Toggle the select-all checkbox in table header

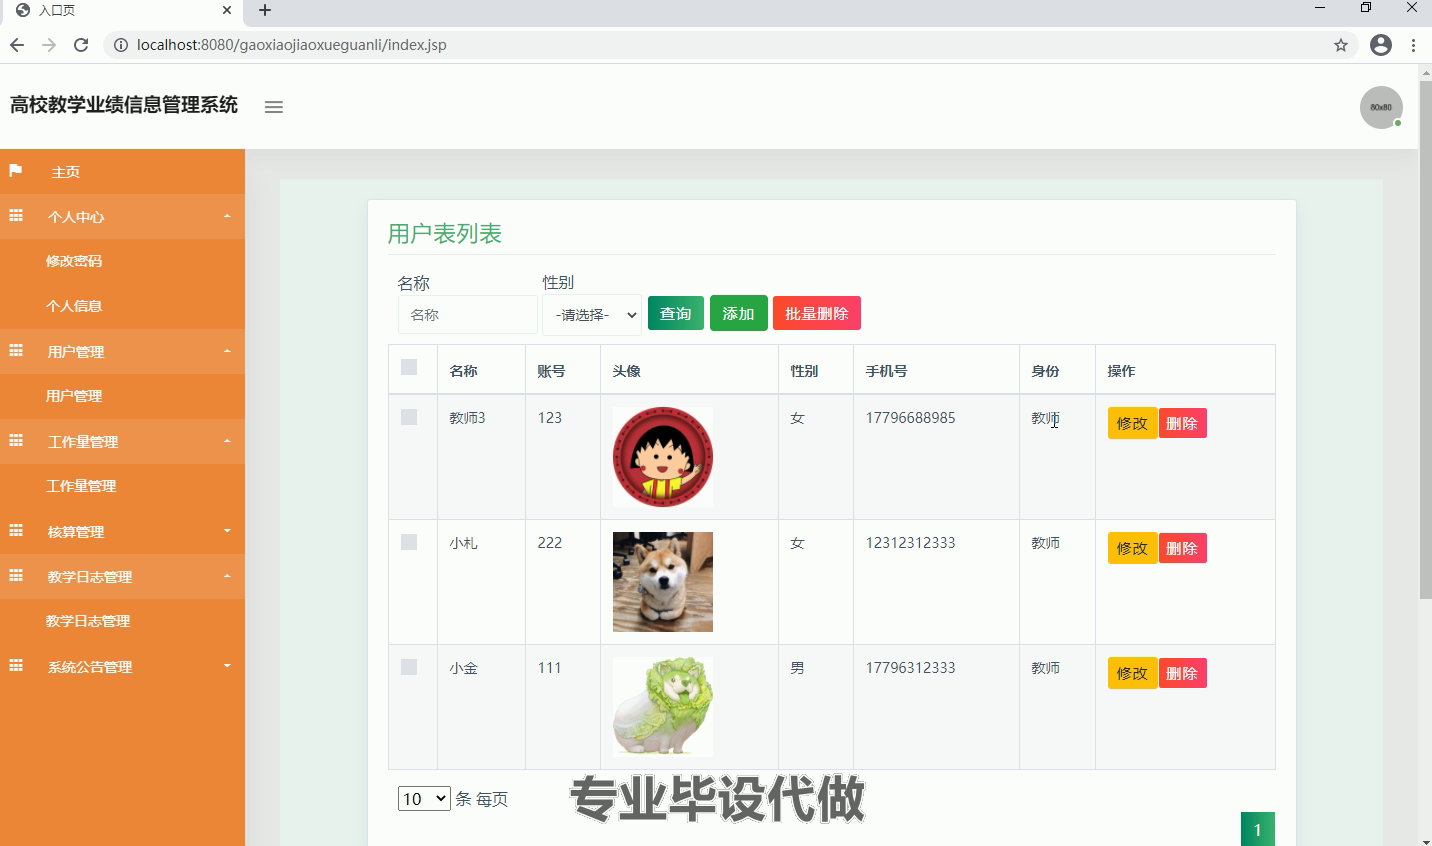click(x=409, y=367)
